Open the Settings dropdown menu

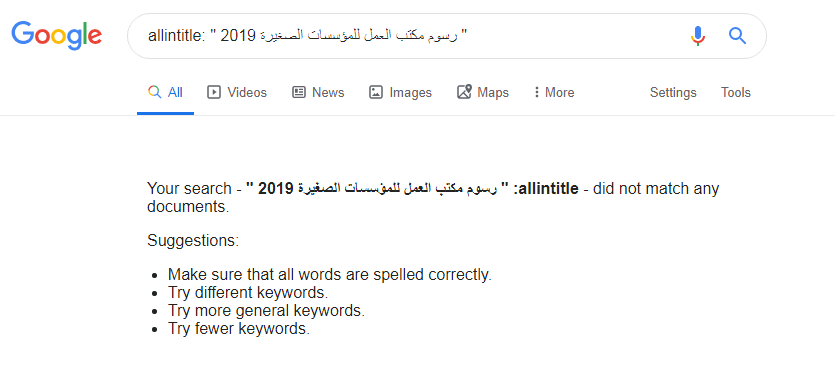pyautogui.click(x=673, y=93)
